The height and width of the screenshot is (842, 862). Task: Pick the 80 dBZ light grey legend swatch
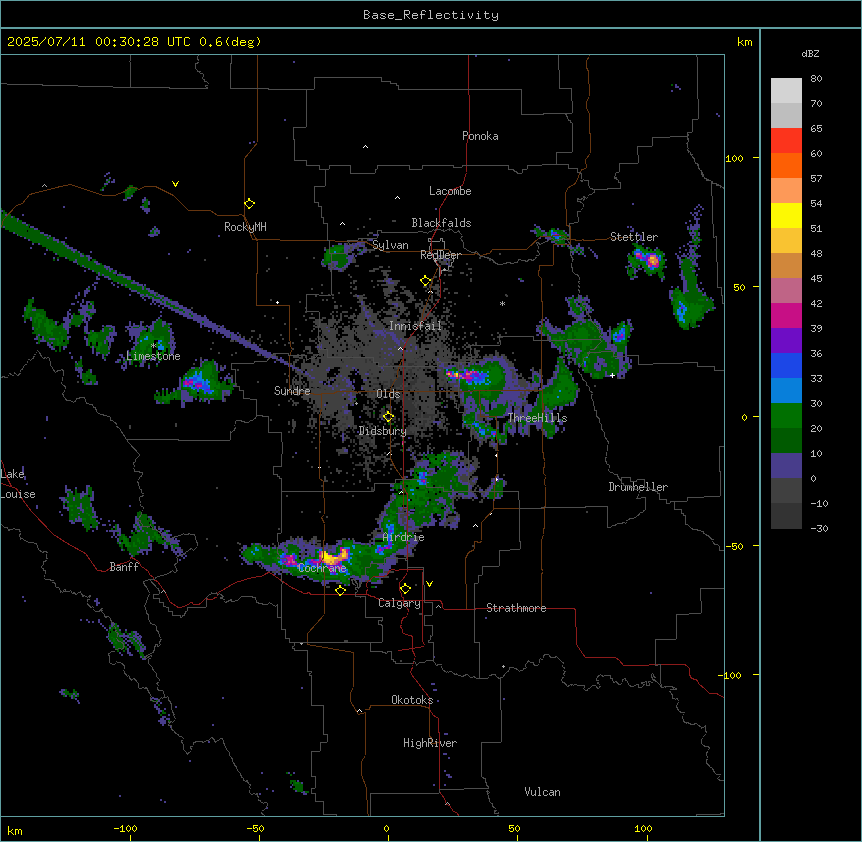(786, 91)
